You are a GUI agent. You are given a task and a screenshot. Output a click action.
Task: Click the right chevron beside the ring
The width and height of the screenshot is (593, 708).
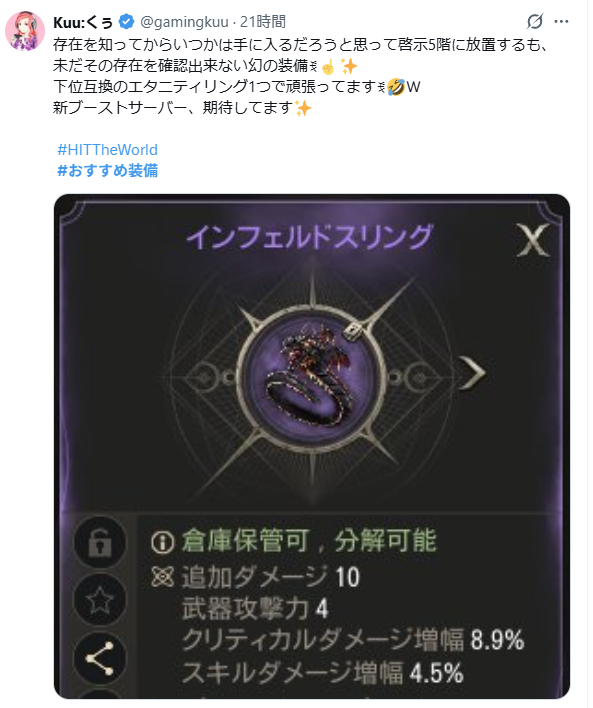coord(472,373)
